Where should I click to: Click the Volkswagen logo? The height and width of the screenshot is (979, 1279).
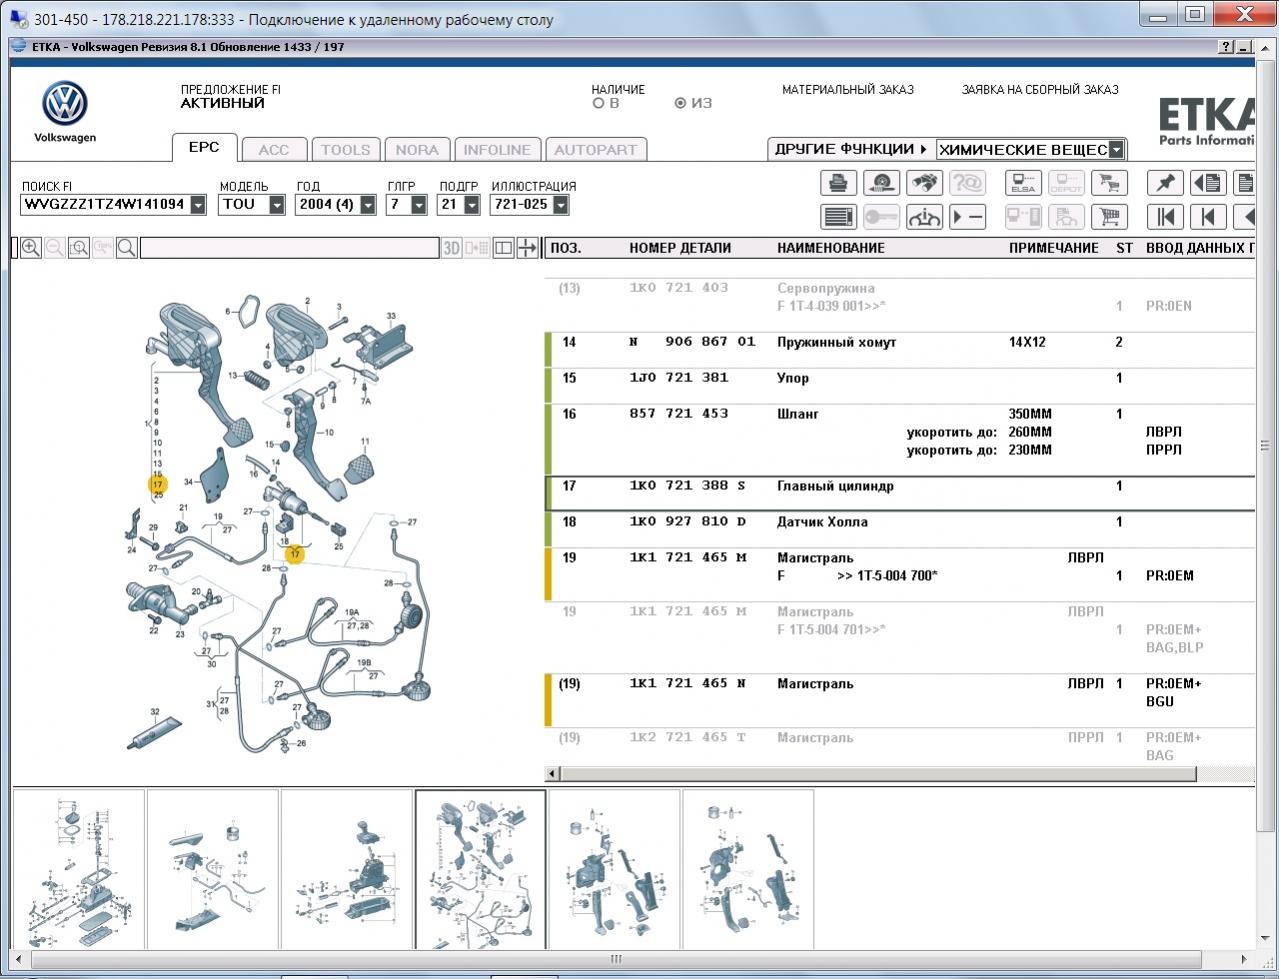click(x=65, y=104)
